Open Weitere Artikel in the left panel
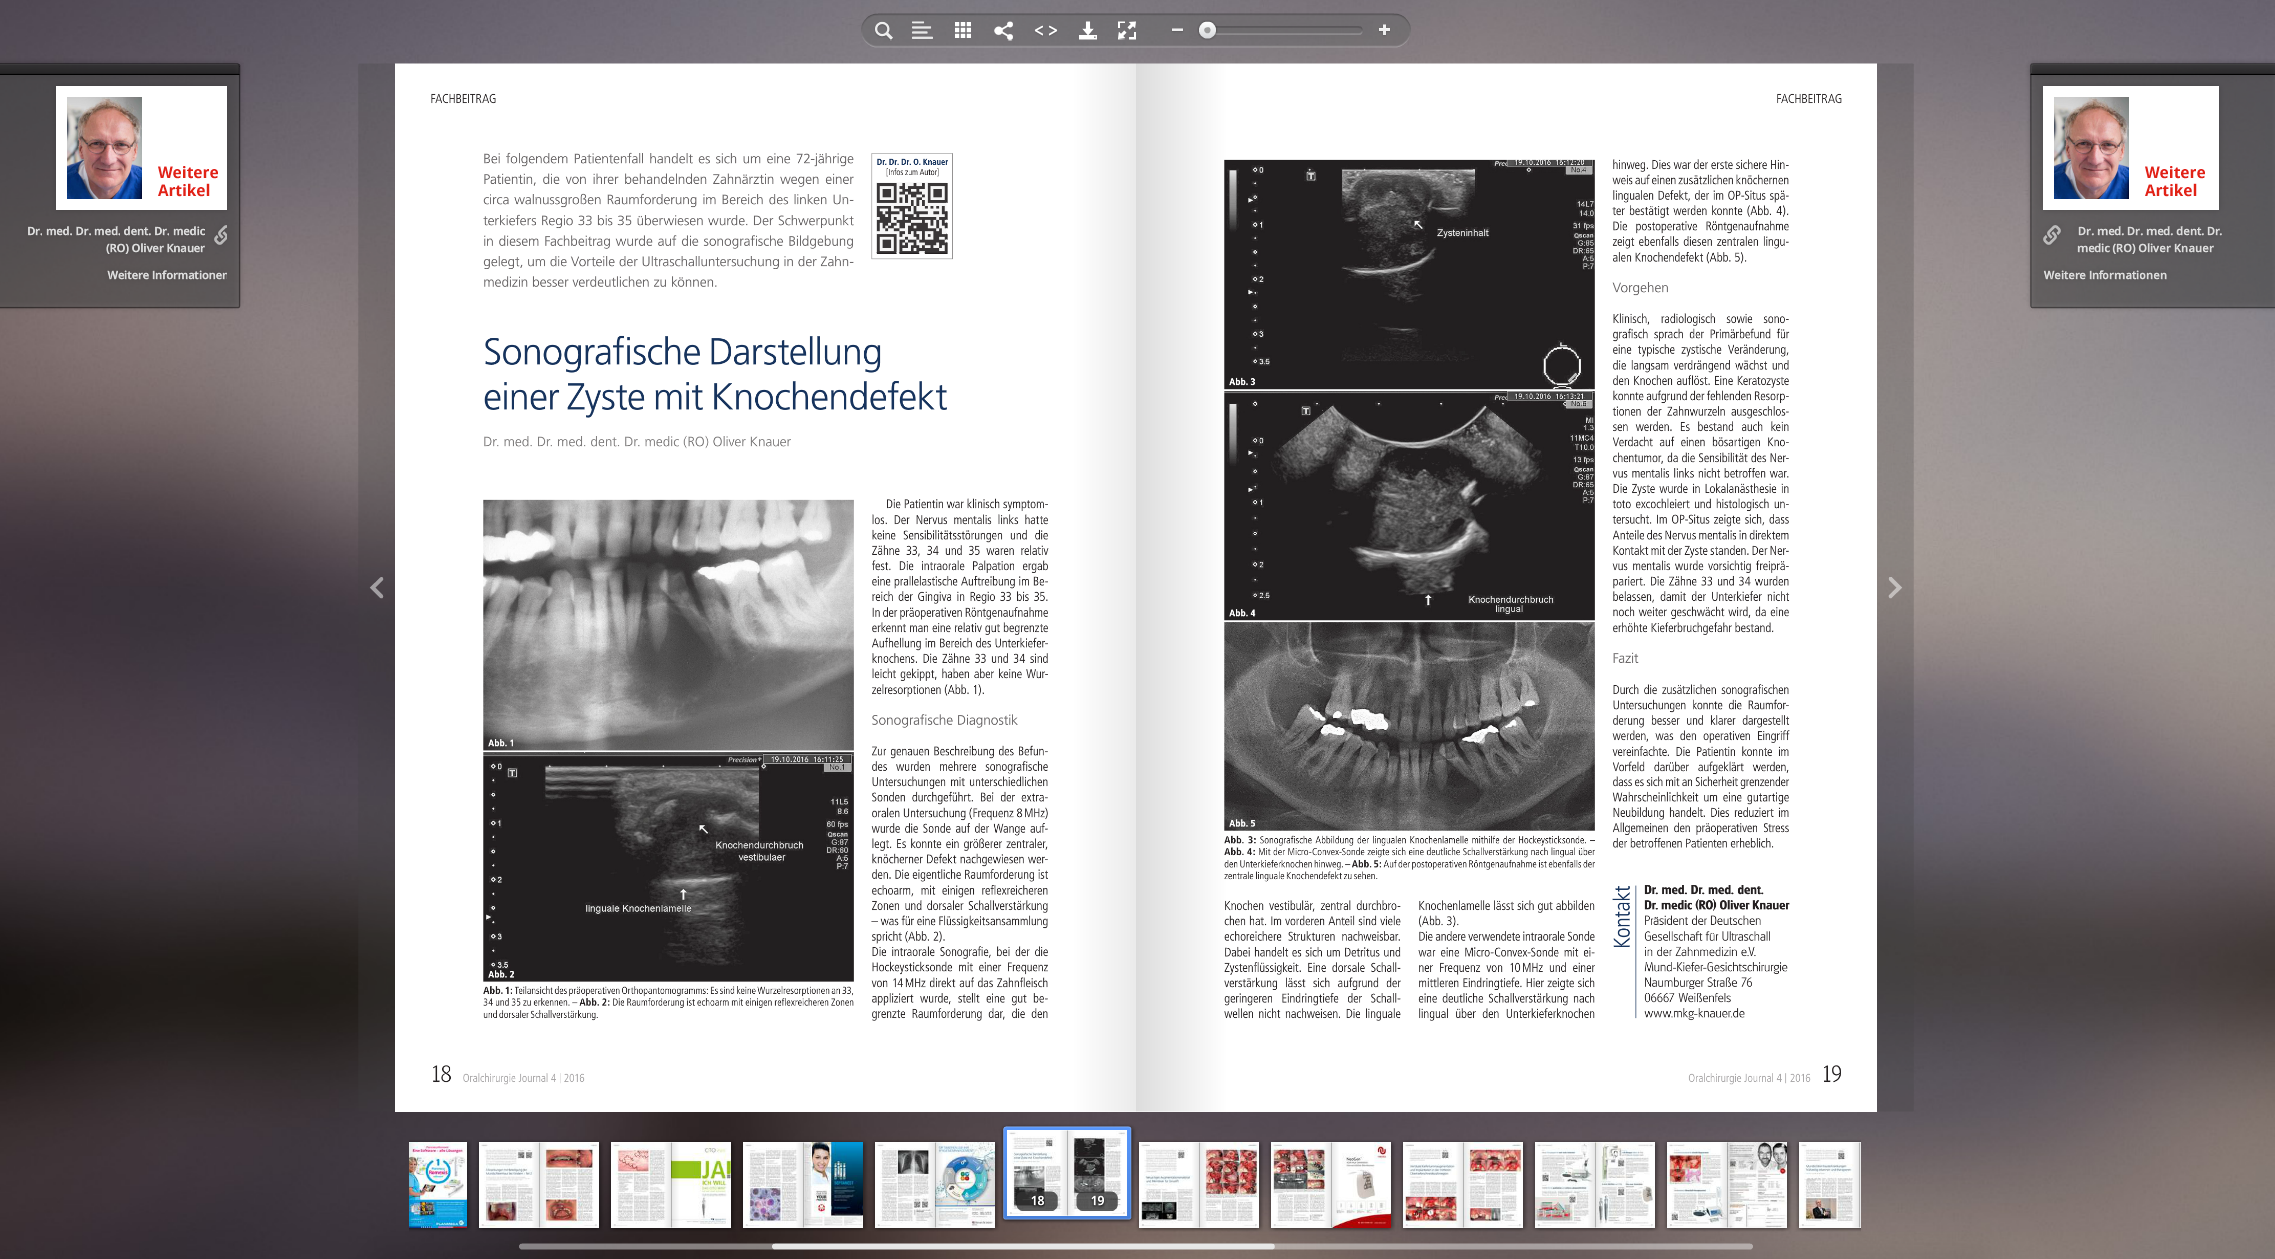 tap(187, 181)
